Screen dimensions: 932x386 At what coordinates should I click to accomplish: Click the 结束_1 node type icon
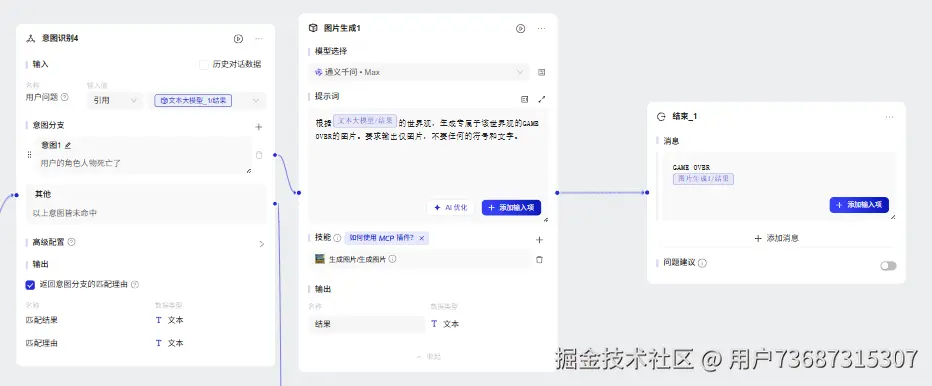660,117
